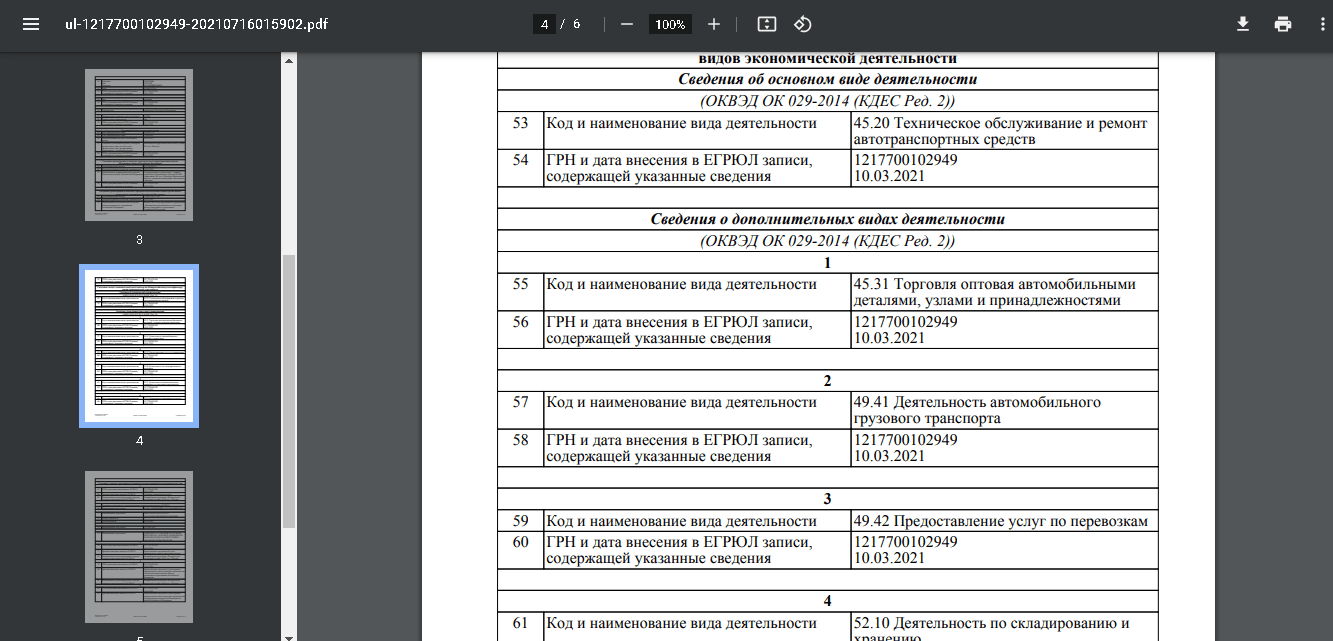Print the PDF document

coord(1283,24)
